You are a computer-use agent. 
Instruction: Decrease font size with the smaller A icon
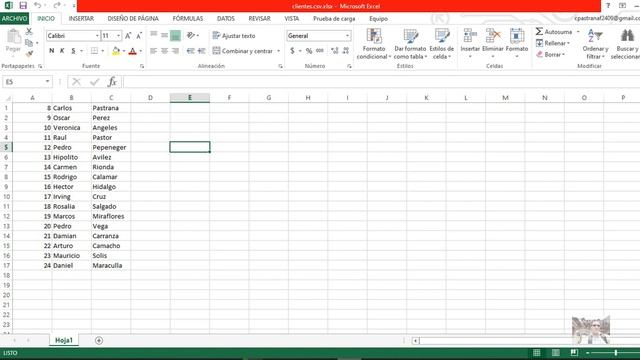click(139, 36)
